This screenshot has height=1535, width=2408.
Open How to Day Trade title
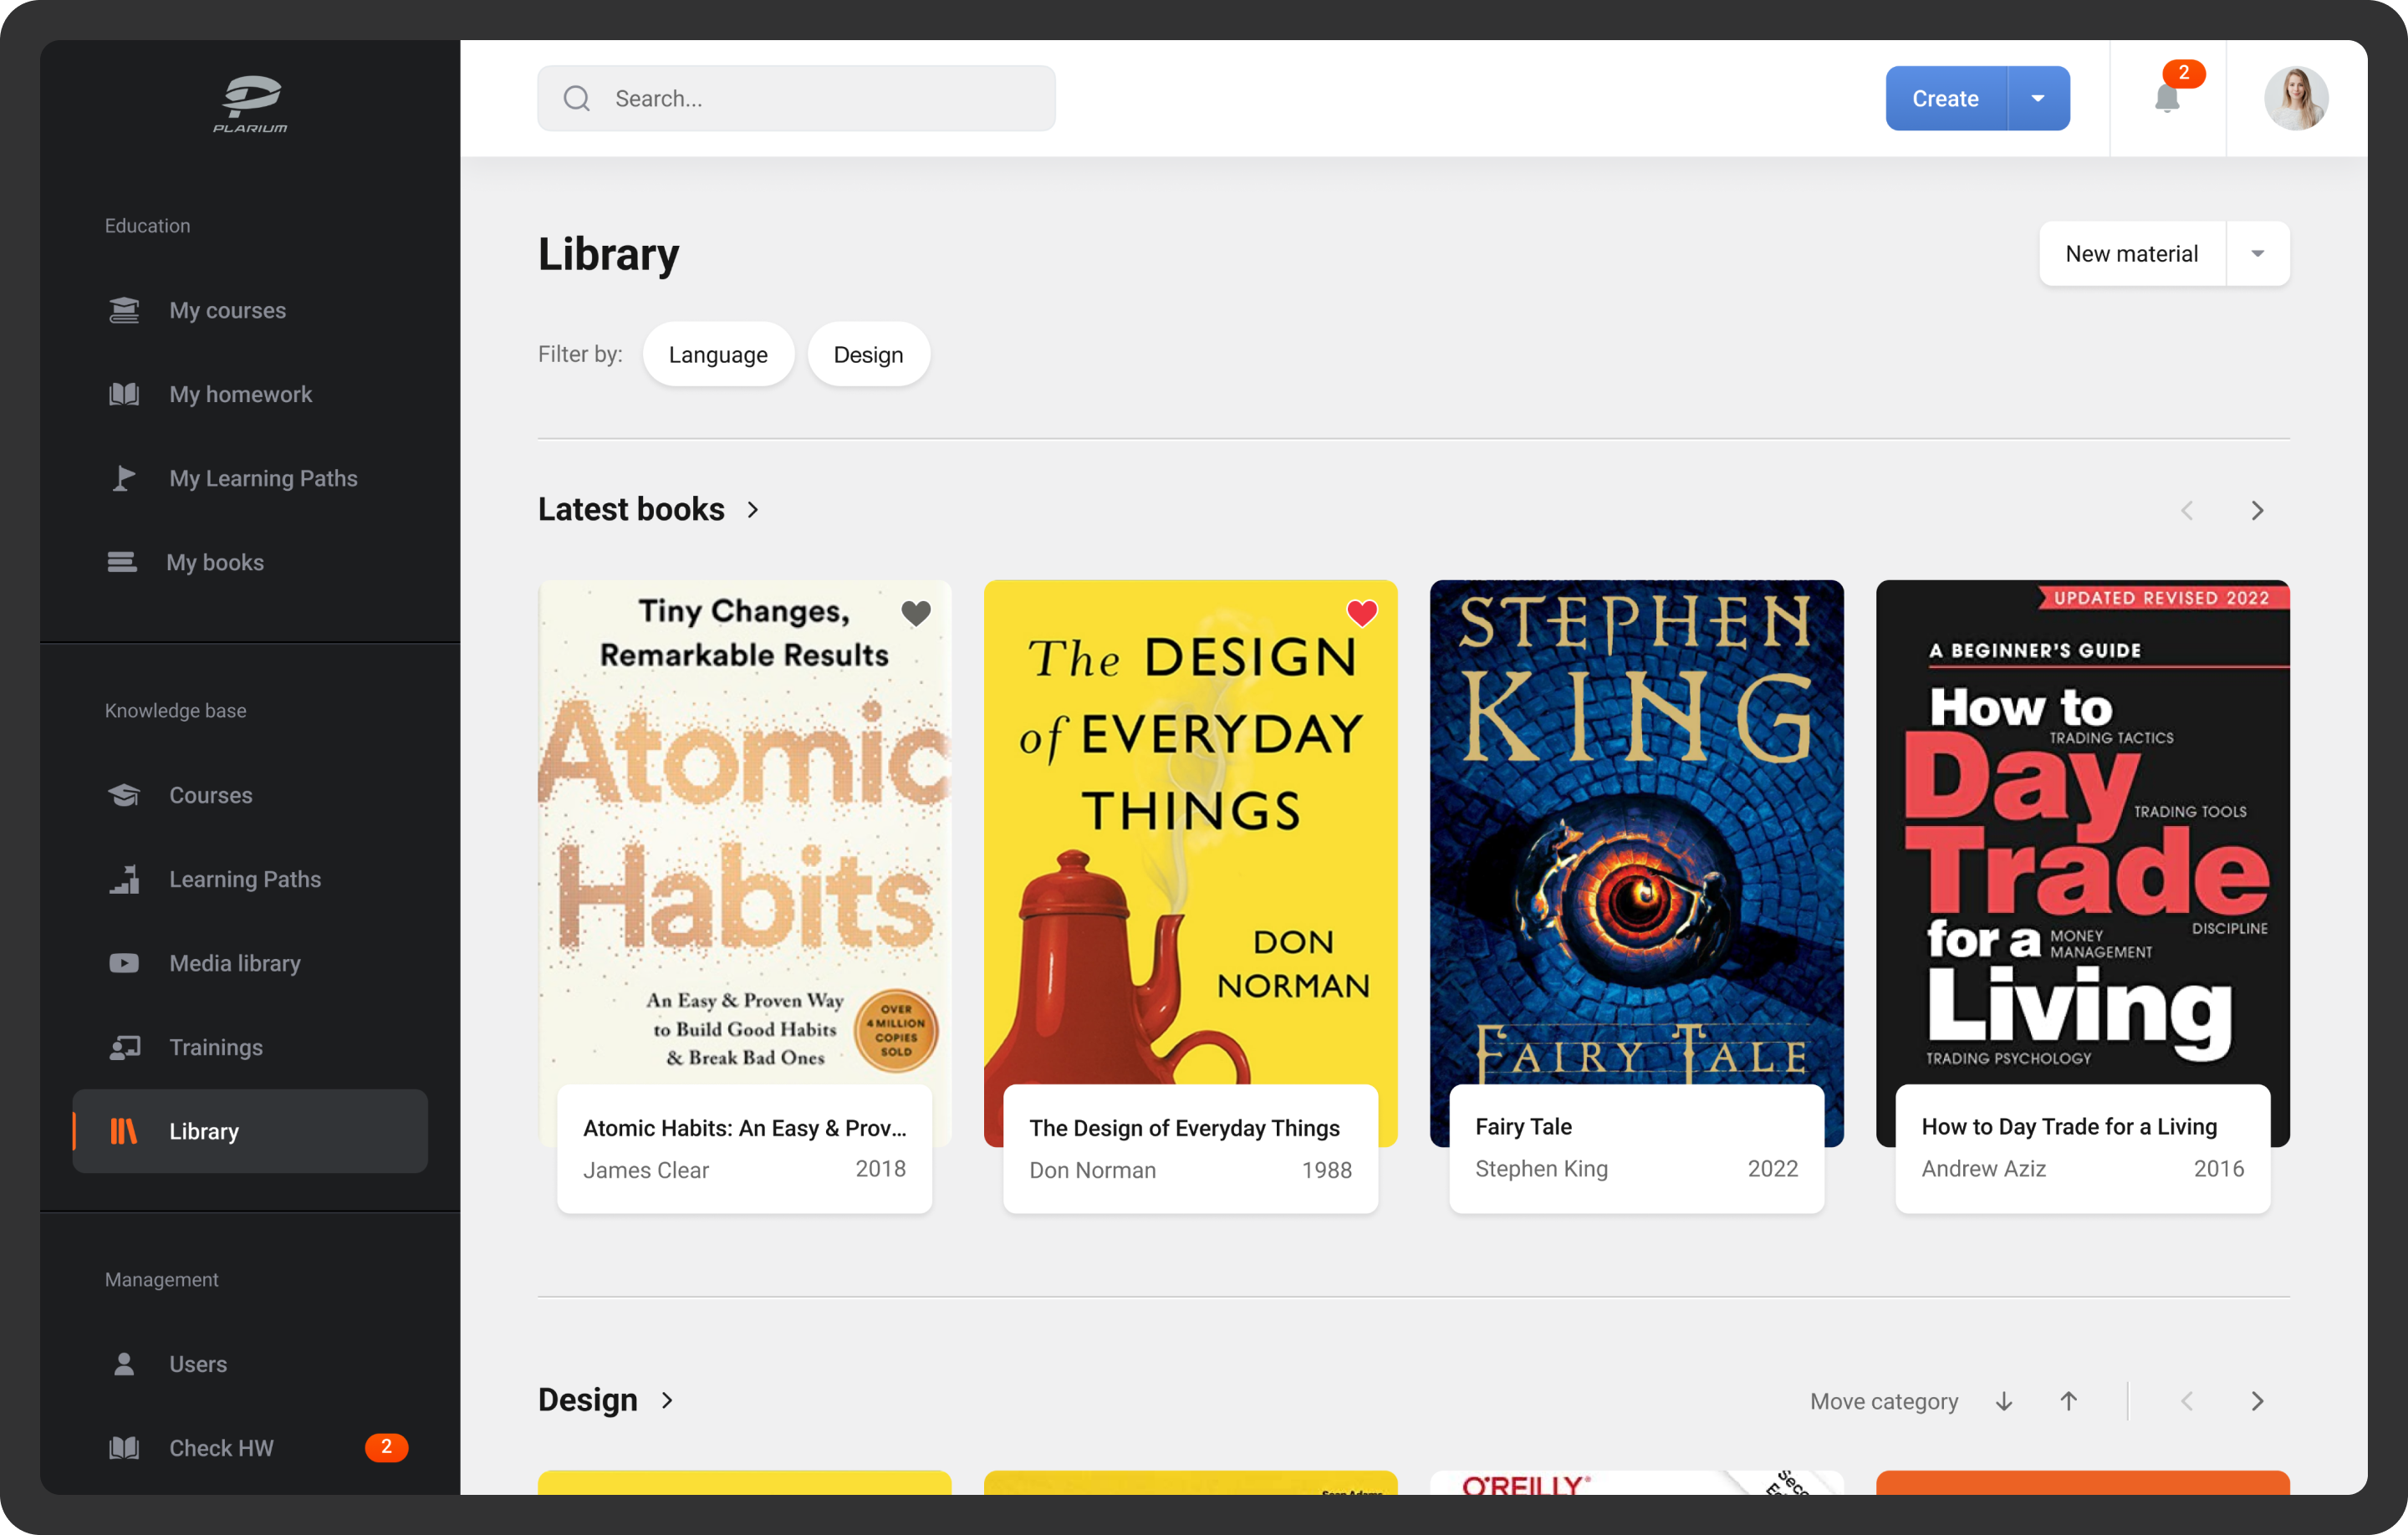[x=2069, y=1126]
